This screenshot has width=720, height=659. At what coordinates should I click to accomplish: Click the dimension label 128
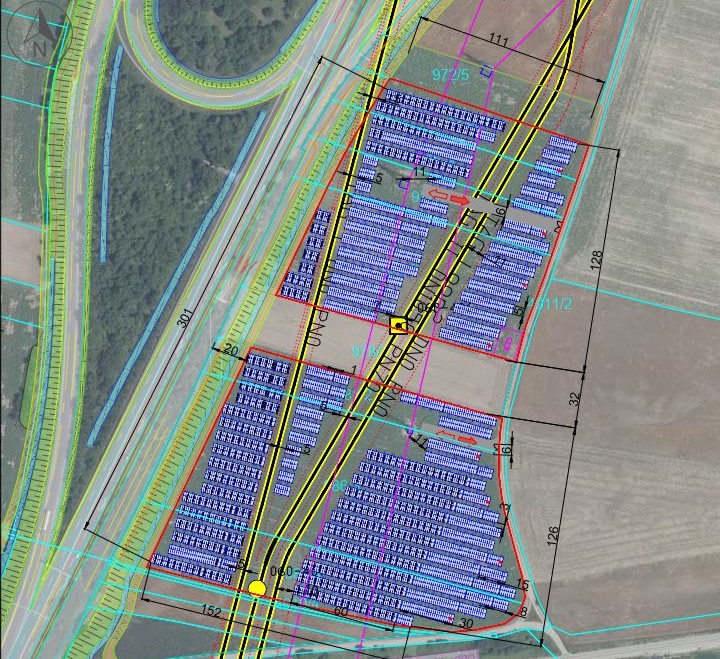[597, 260]
